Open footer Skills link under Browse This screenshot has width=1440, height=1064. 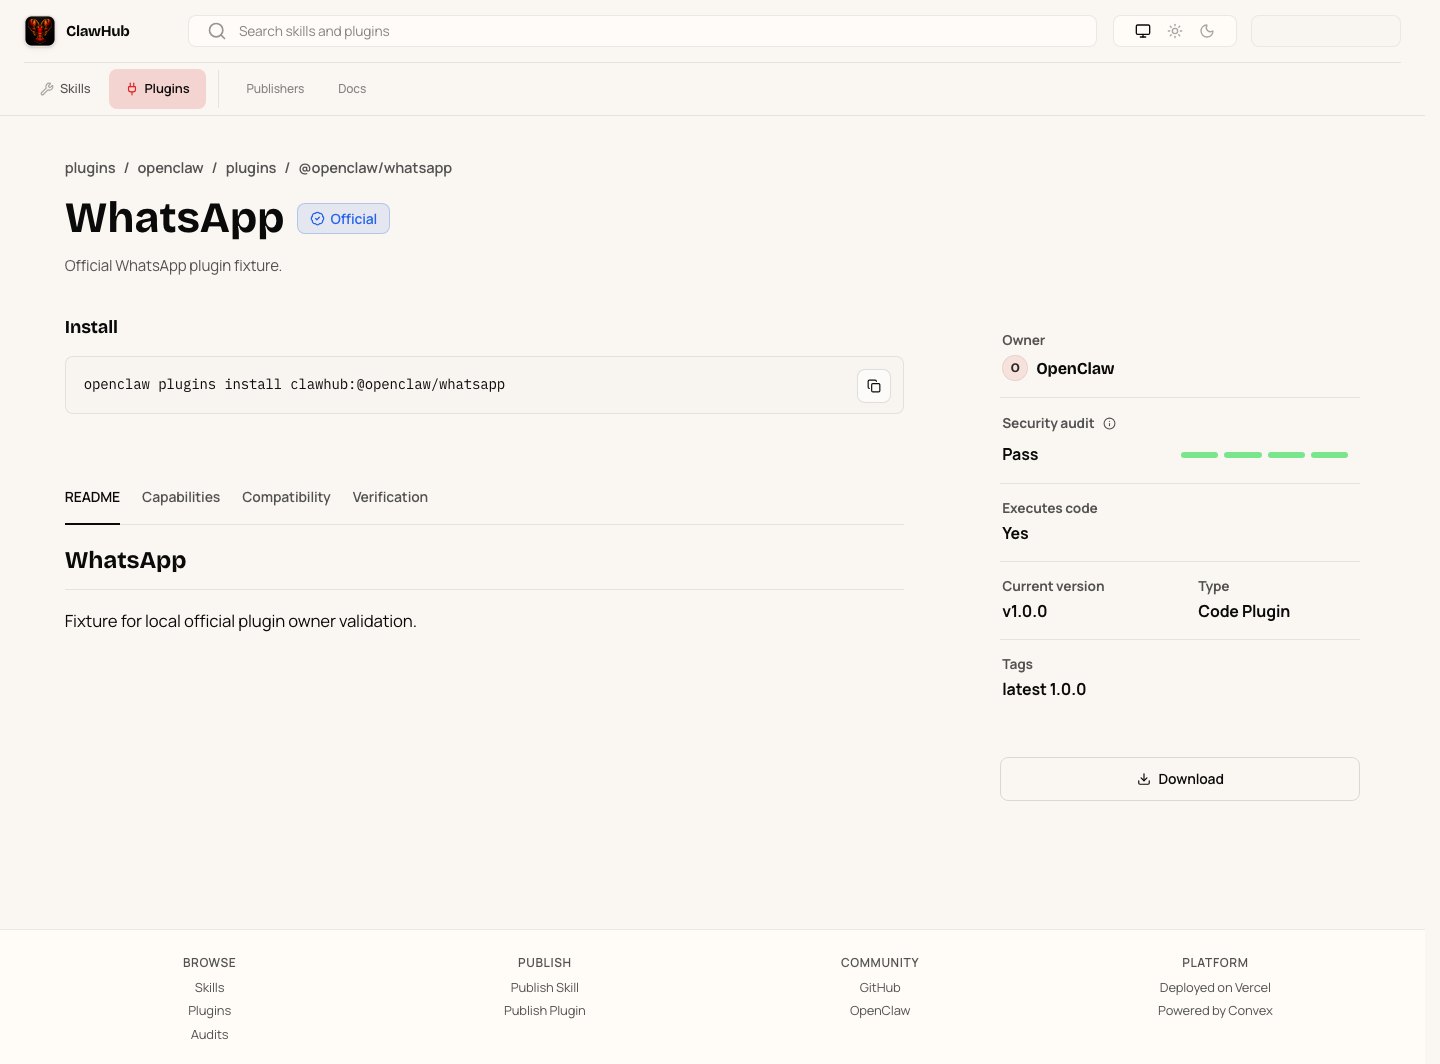tap(210, 988)
